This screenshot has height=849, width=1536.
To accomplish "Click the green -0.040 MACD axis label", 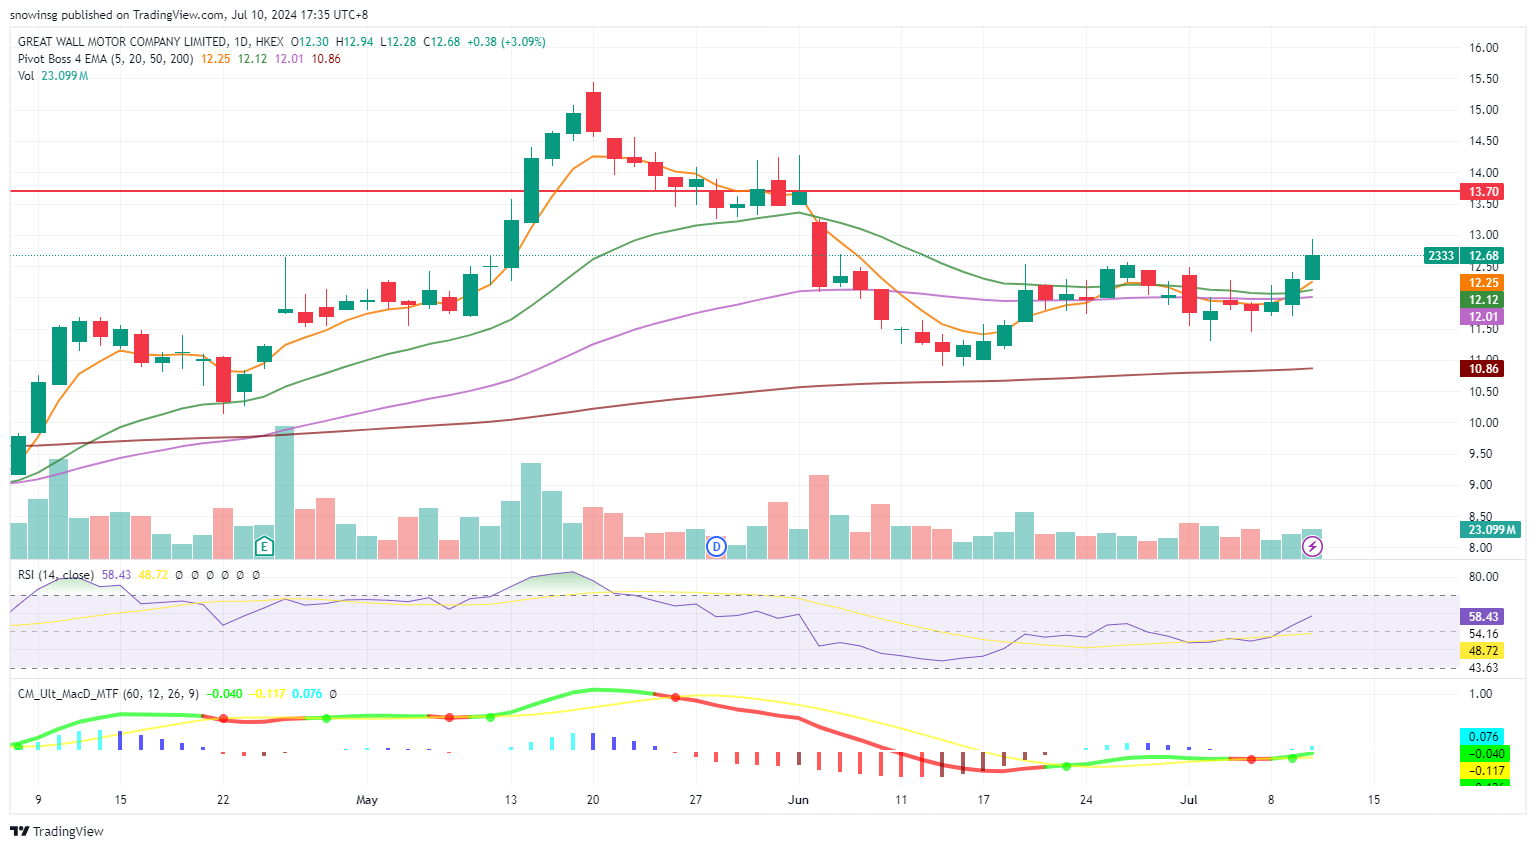I will click(x=1483, y=754).
